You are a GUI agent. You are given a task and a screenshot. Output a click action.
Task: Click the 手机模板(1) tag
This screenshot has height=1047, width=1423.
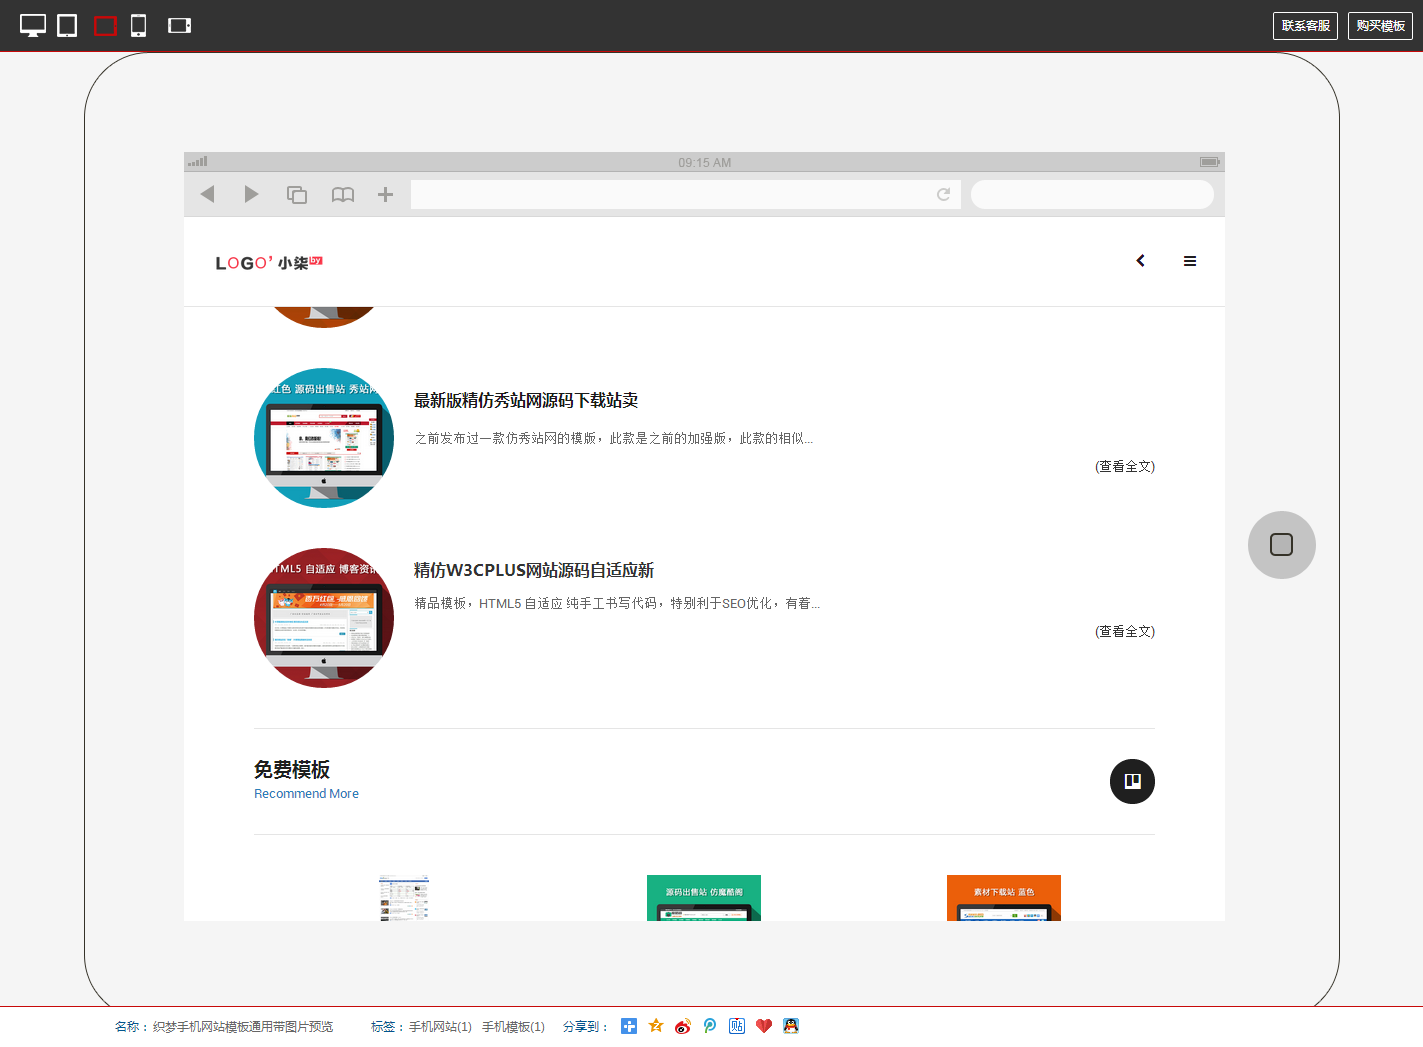pos(513,1027)
